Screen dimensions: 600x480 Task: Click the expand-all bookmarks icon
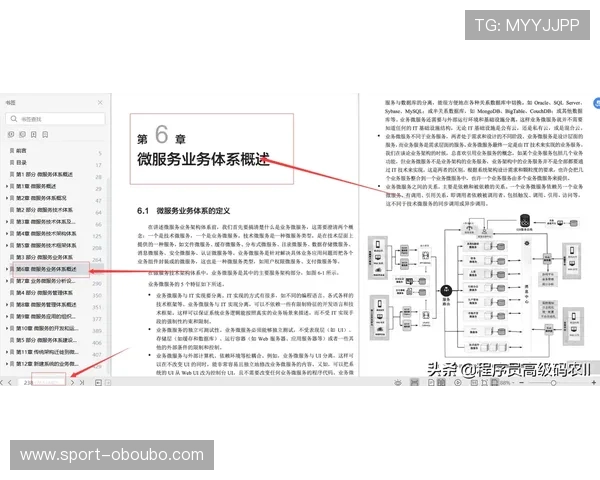[x=11, y=134]
